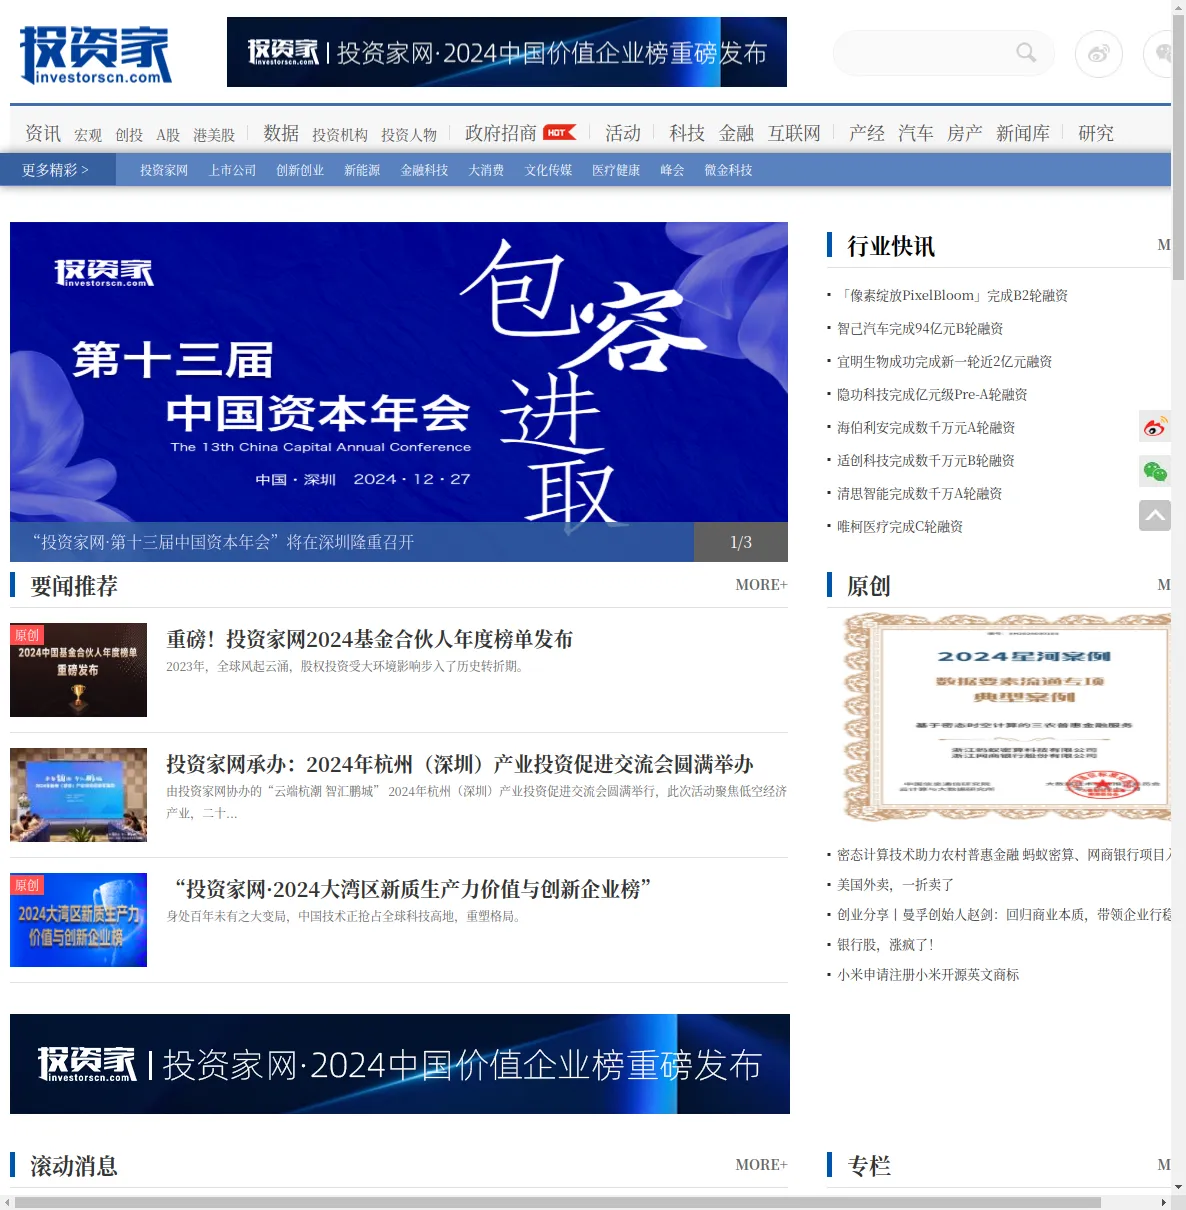Open the A股 menu item
The image size is (1186, 1210).
(168, 135)
